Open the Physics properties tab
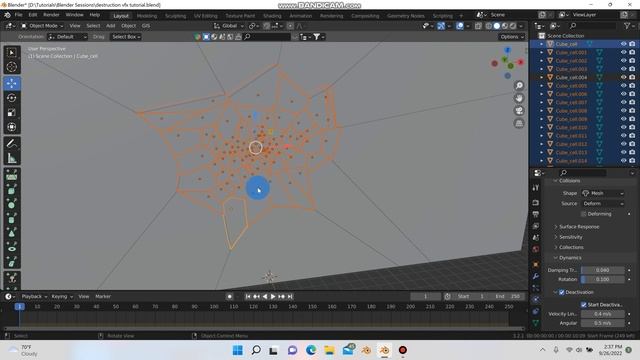 click(536, 300)
